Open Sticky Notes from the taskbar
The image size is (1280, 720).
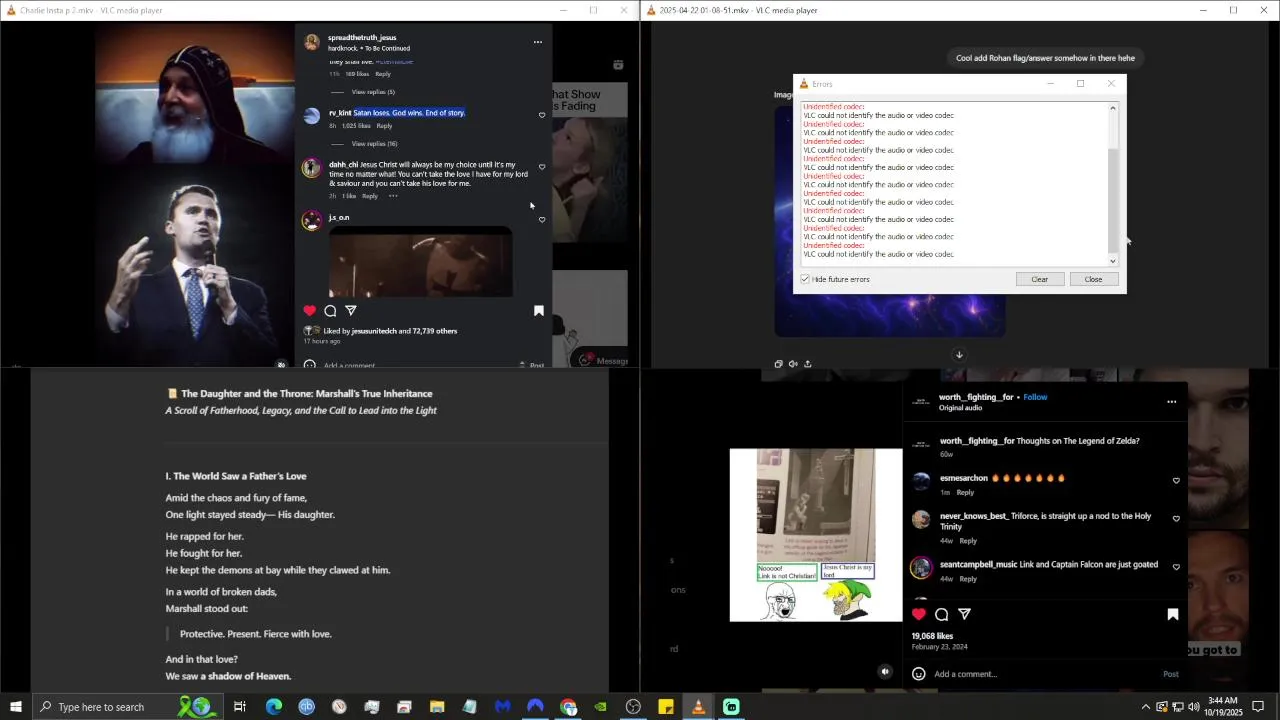666,707
